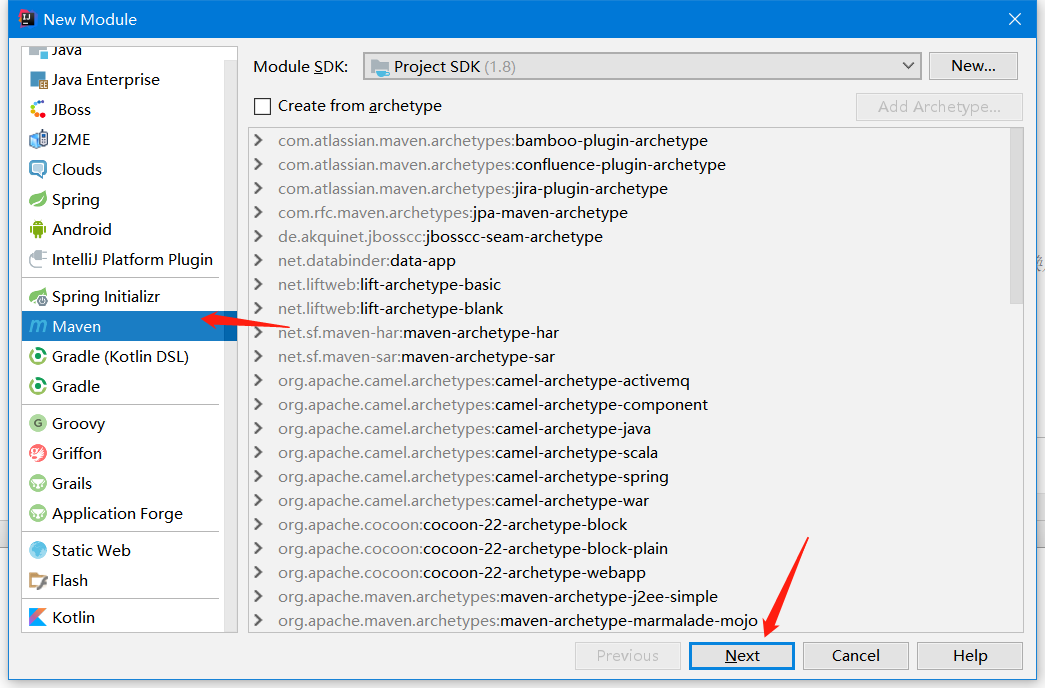Expand bamboo-plugin-archetype entry
1045x688 pixels.
click(x=259, y=141)
